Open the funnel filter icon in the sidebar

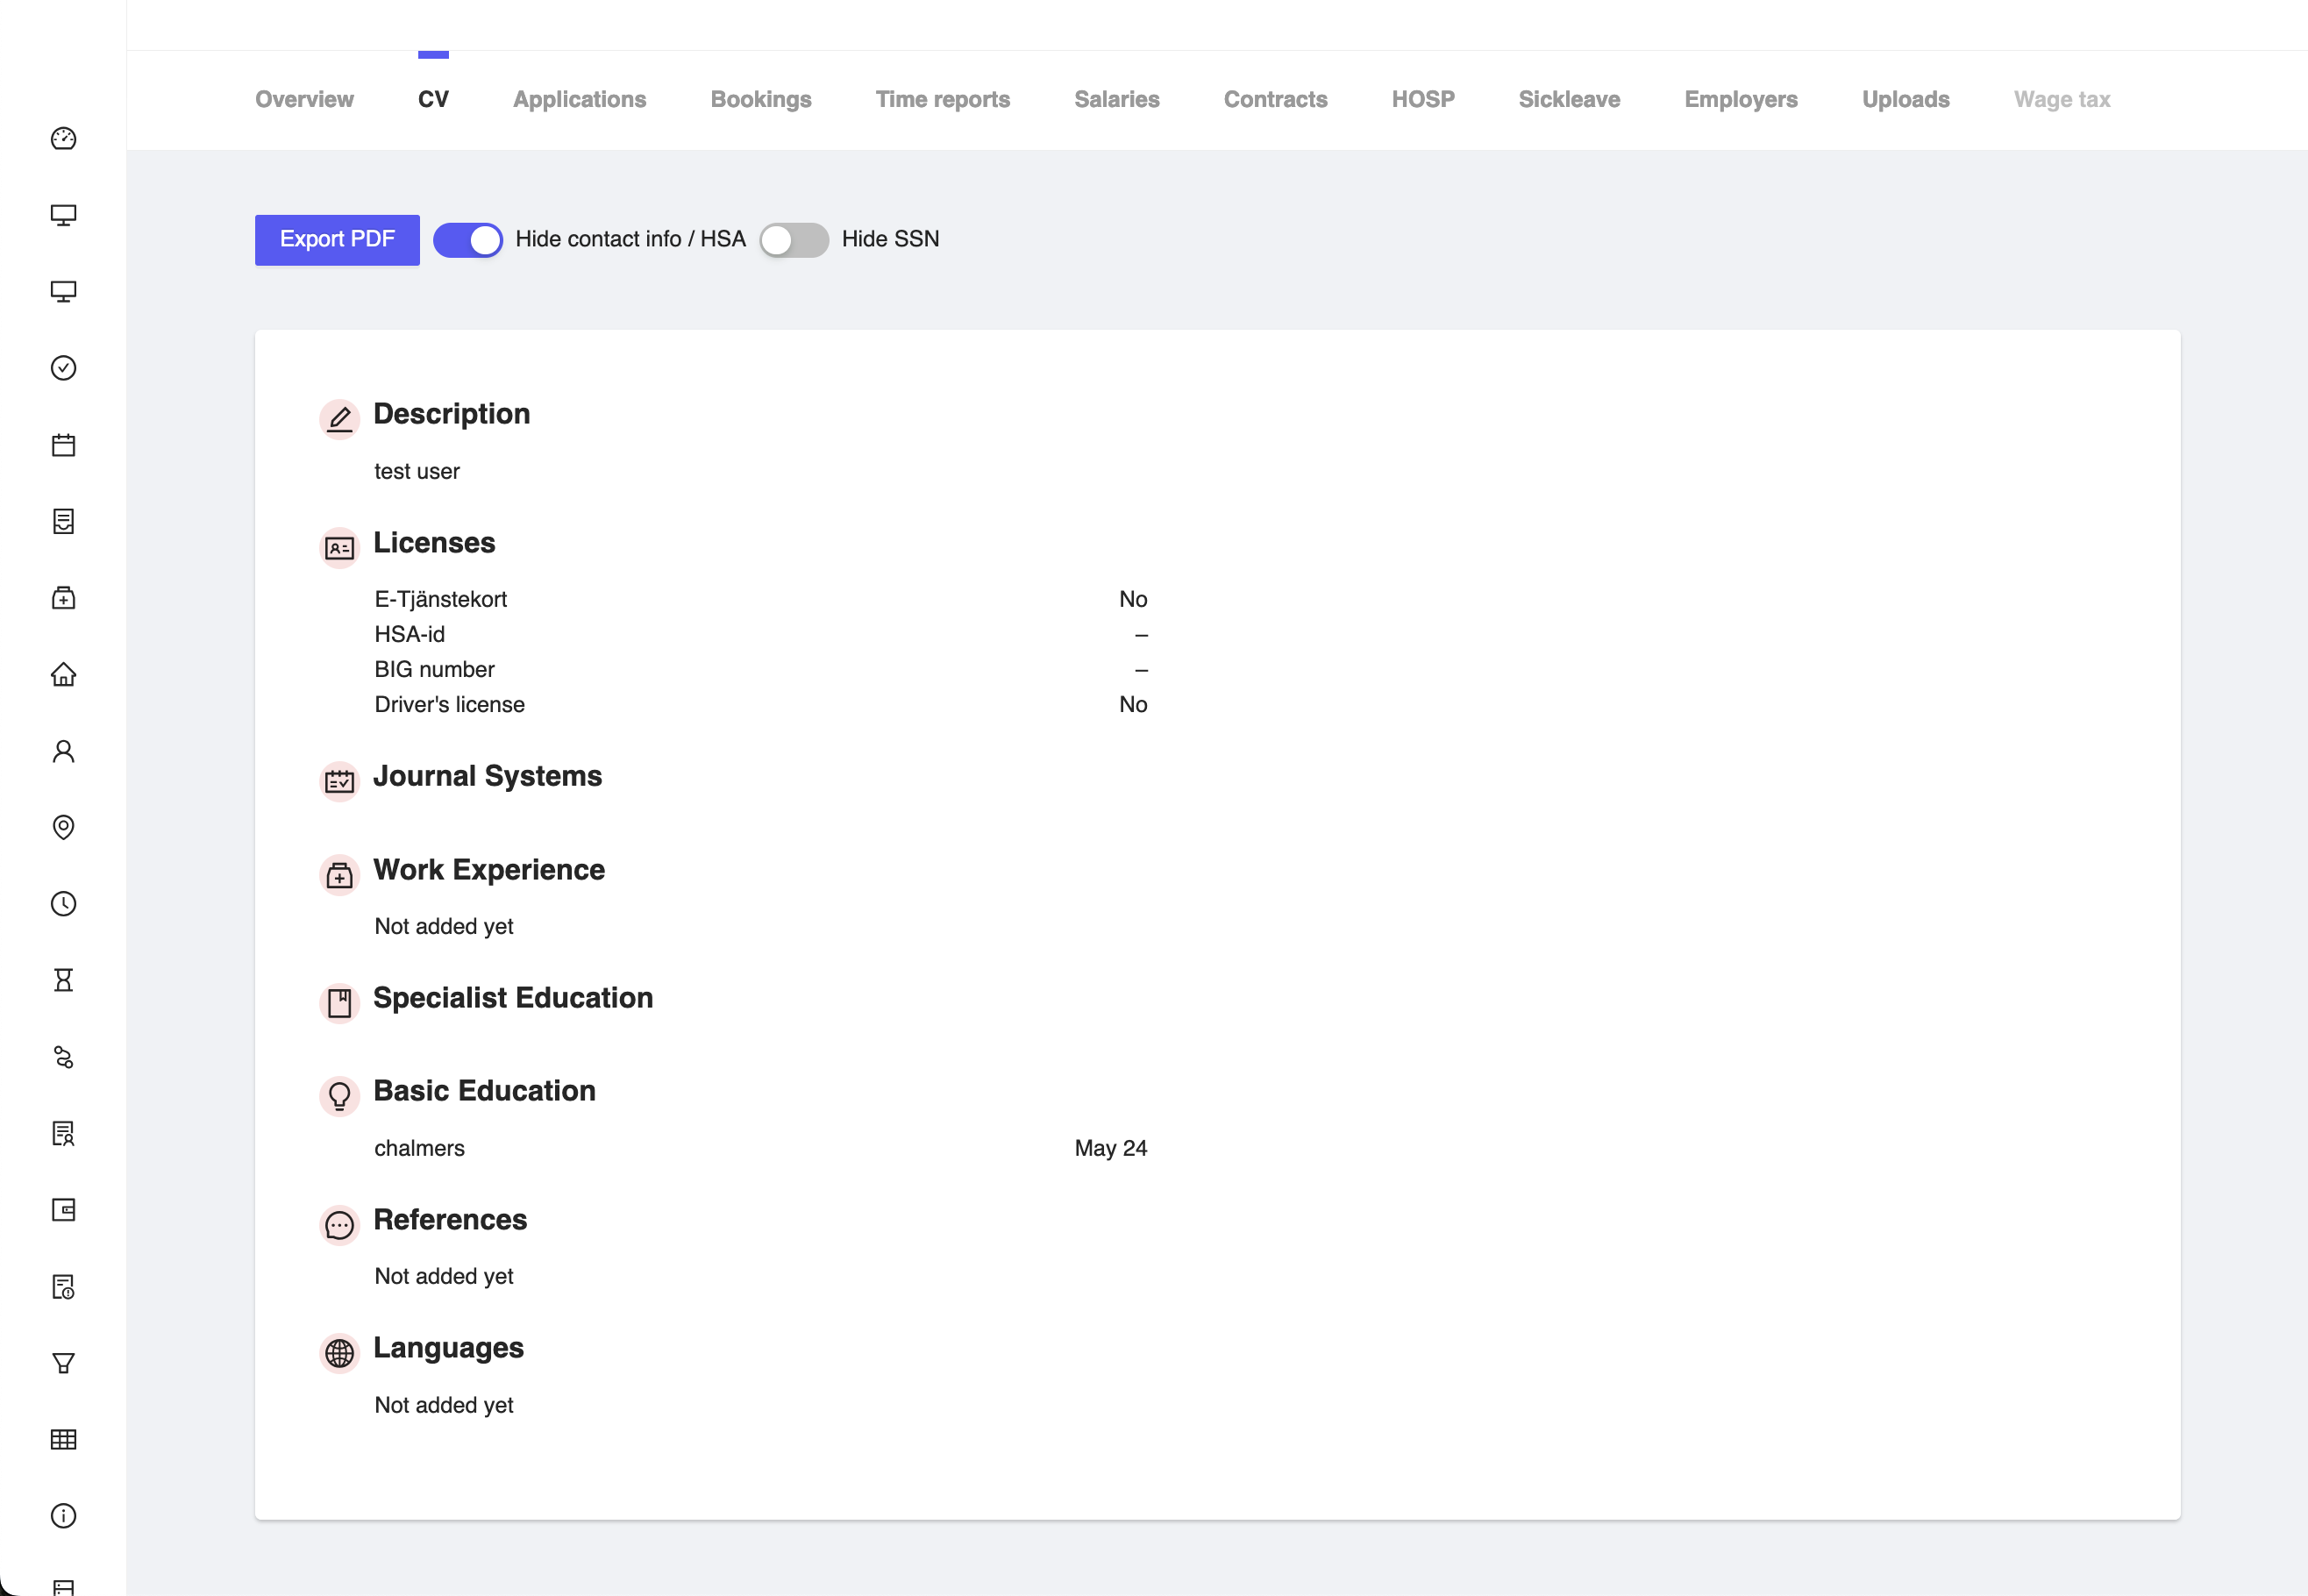[x=63, y=1362]
